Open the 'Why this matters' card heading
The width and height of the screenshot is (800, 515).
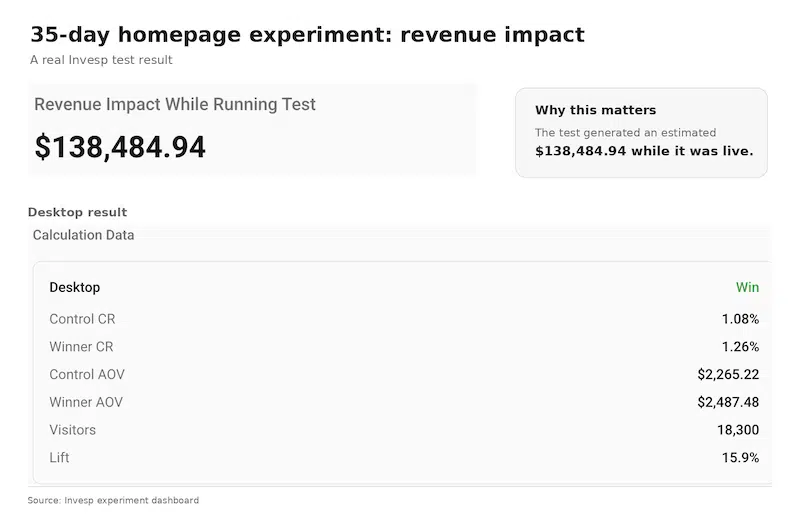(x=595, y=110)
